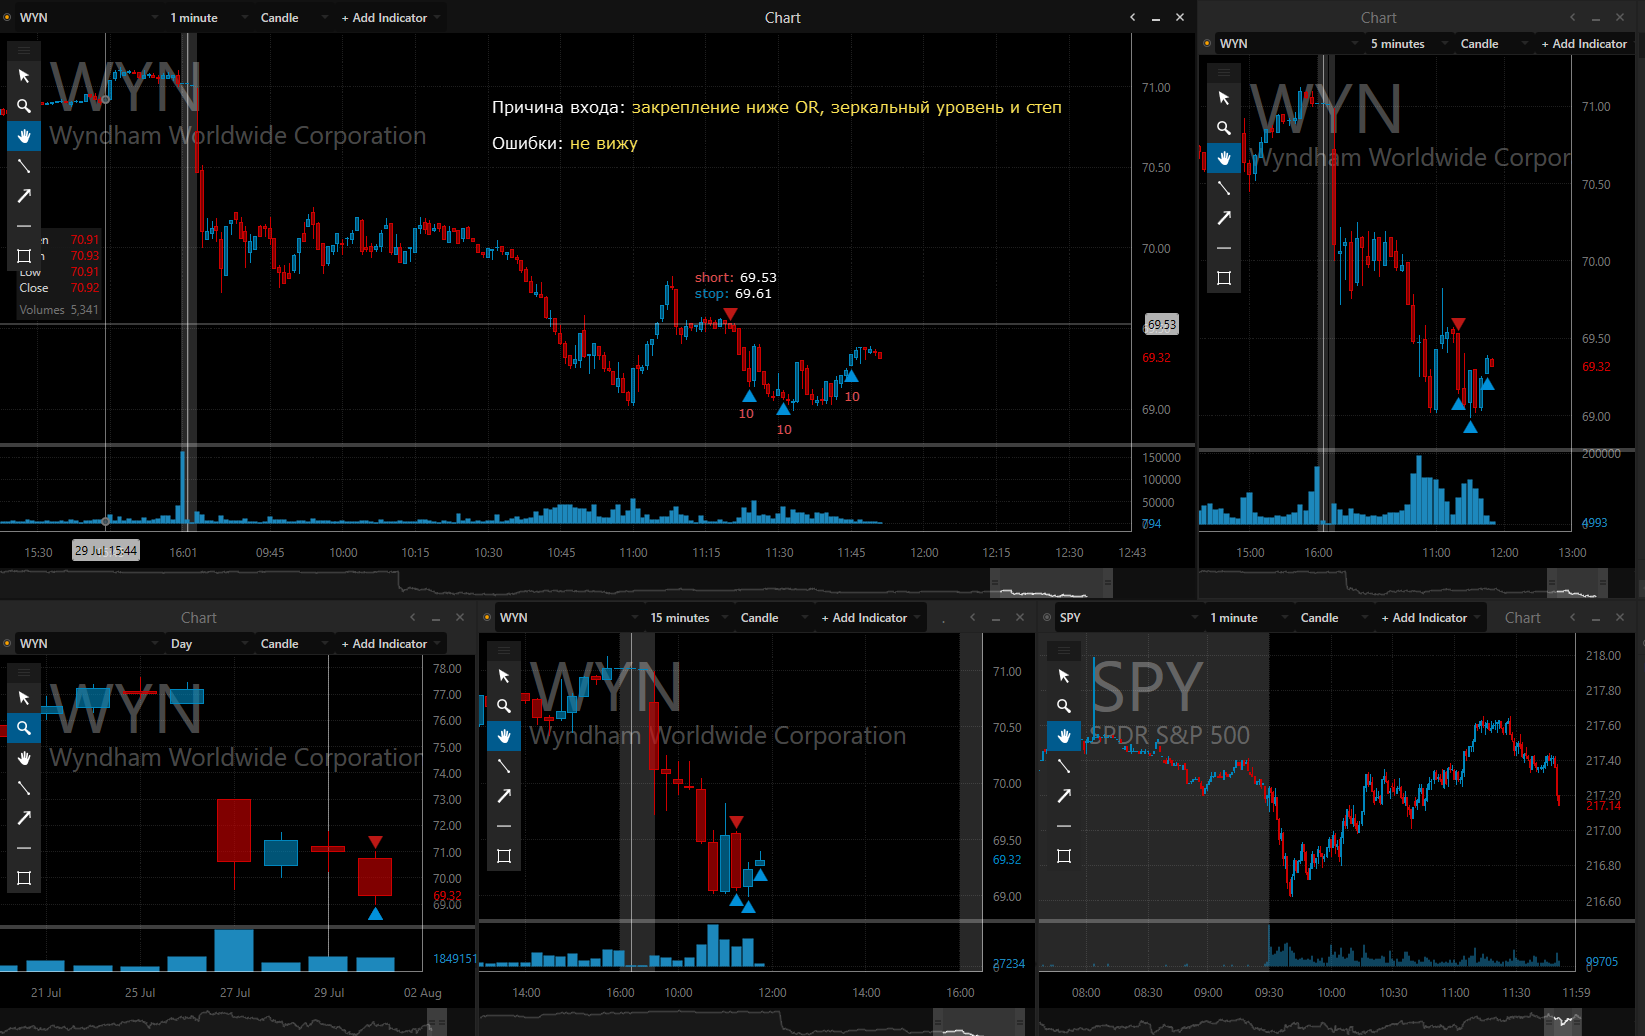Screen dimensions: 1645x1036
Task: Select the pointer tool in WYN 5 minutes chart
Action: [1224, 98]
